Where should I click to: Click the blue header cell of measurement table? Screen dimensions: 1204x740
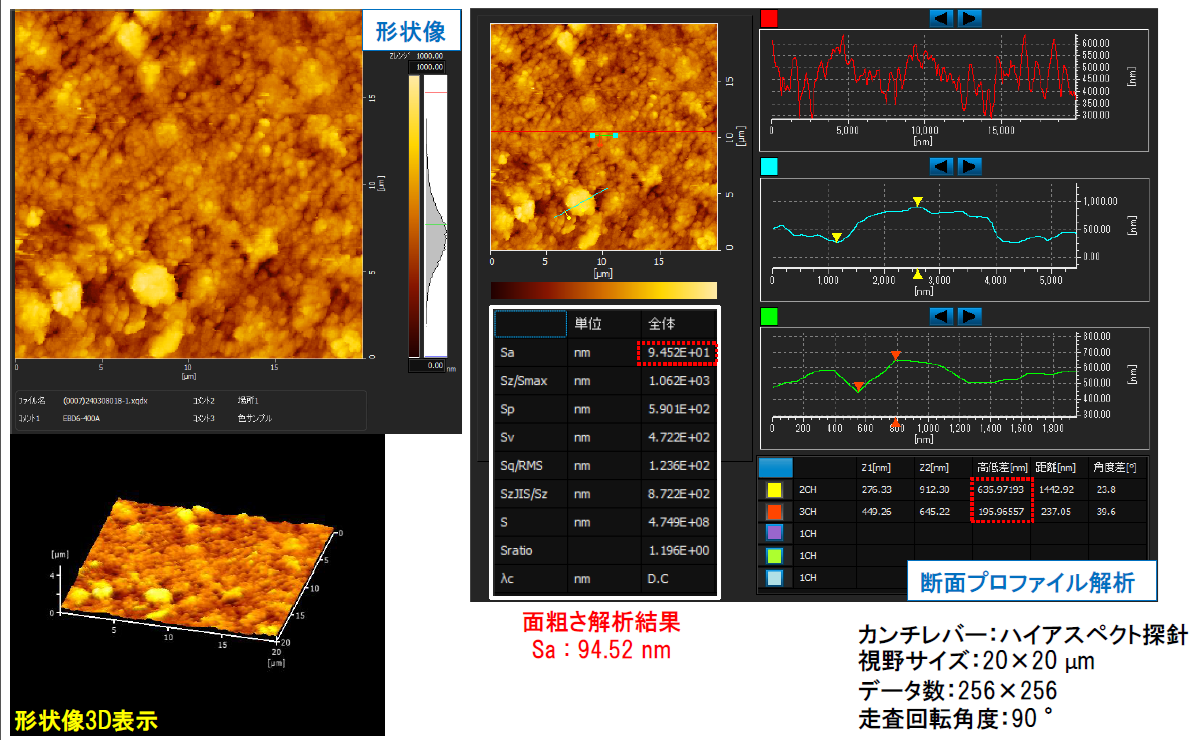pyautogui.click(x=775, y=467)
